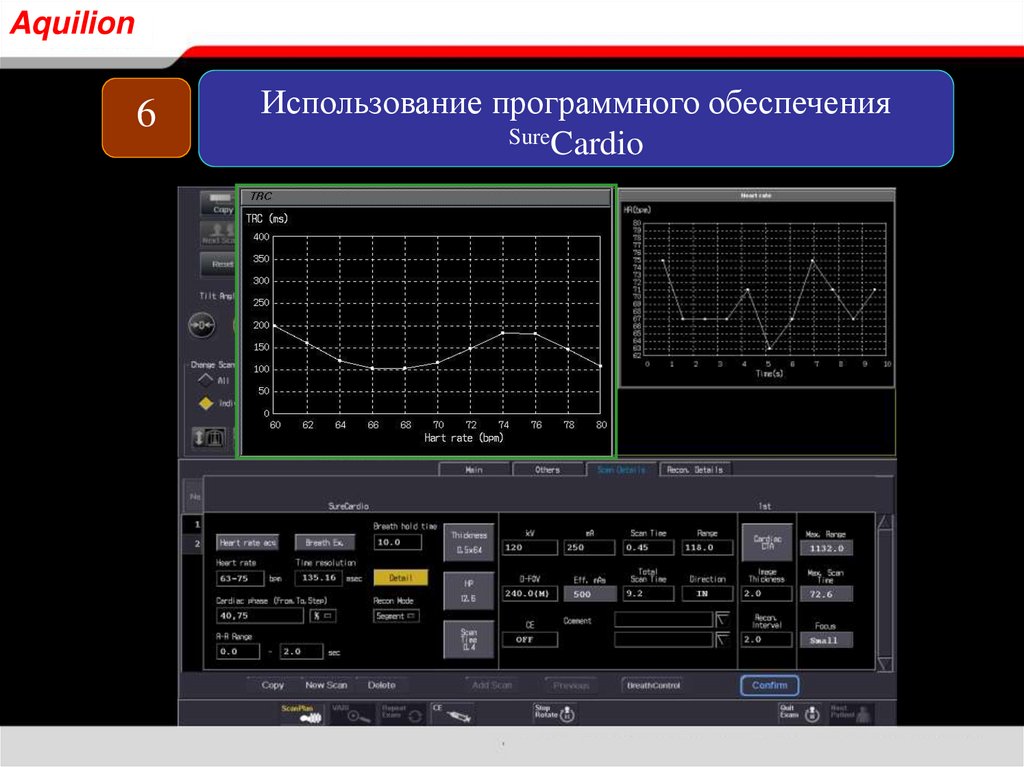Select the Individual diamond radio option
Image resolution: width=1024 pixels, height=767 pixels.
pyautogui.click(x=206, y=403)
